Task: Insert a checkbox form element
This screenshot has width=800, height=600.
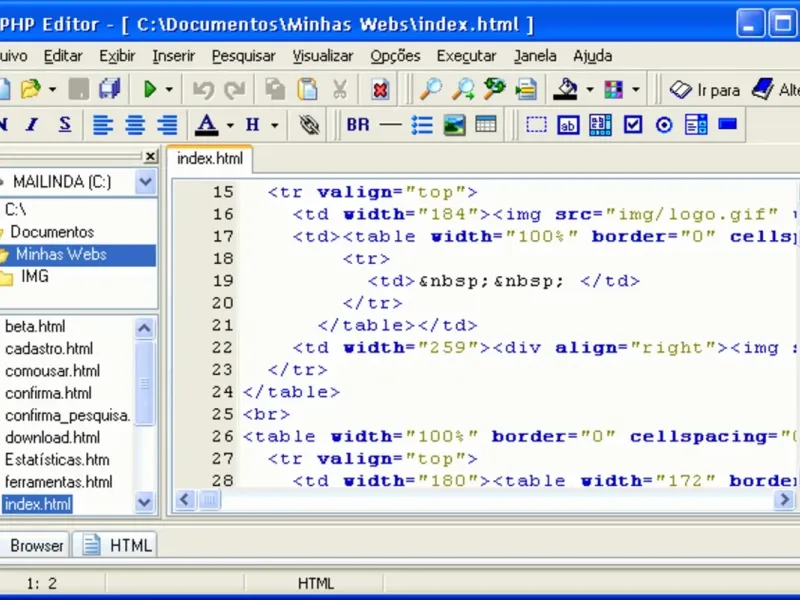Action: (633, 124)
